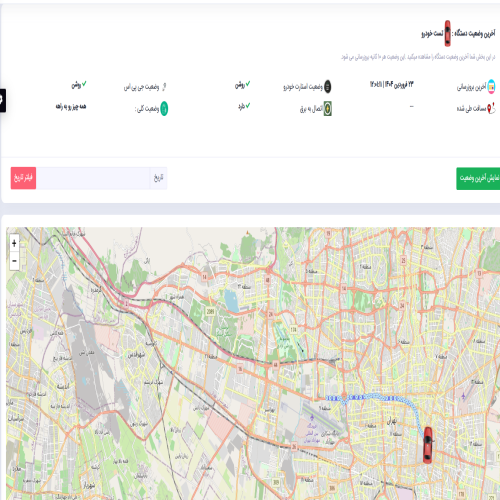Image resolution: width=500 pixels, height=500 pixels.
Task: Click the last update calendar icon
Action: coord(491,86)
